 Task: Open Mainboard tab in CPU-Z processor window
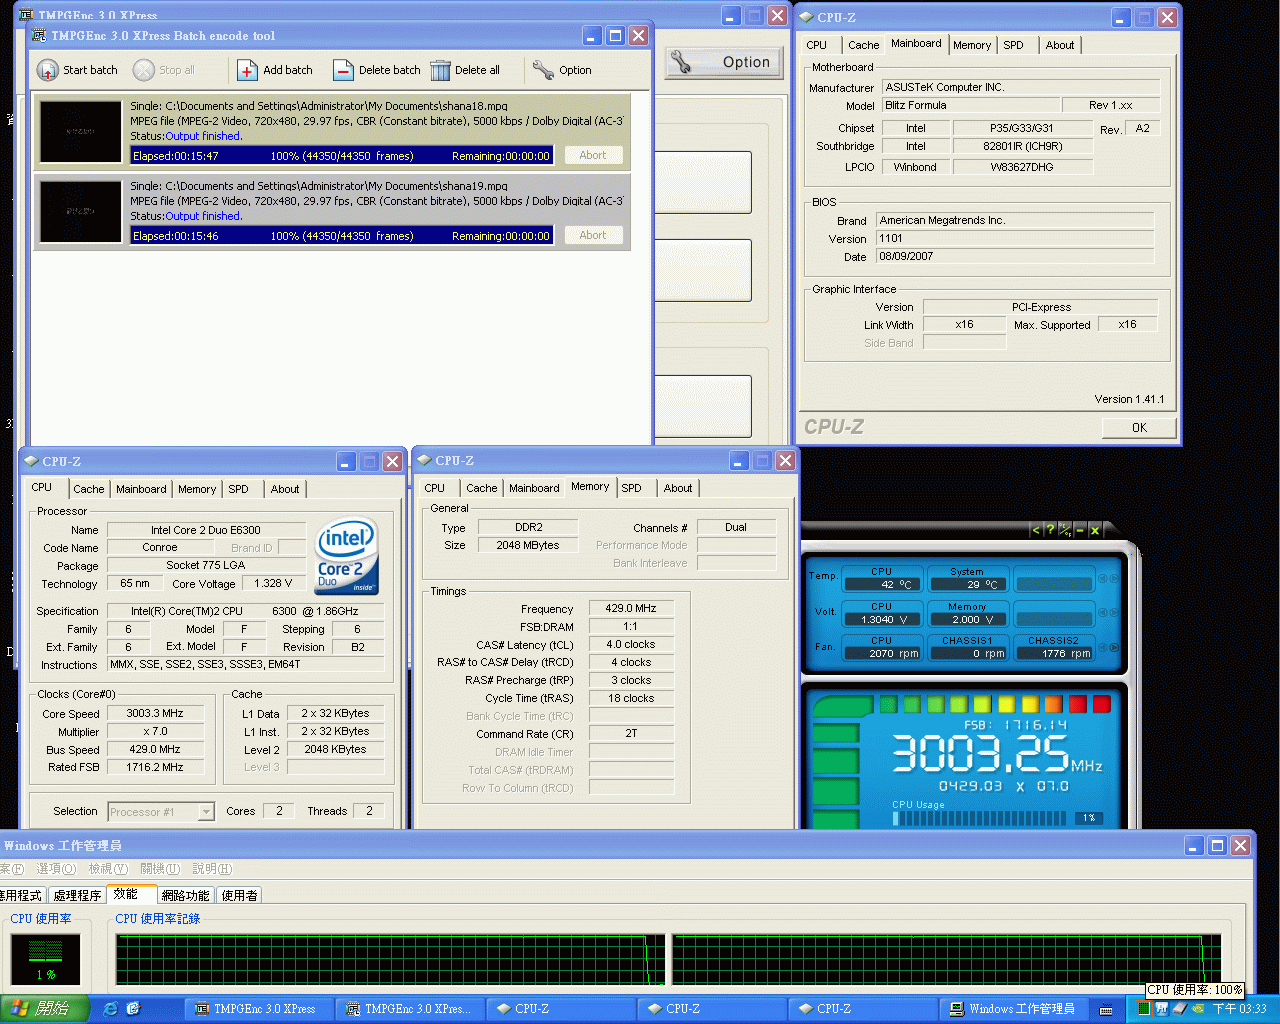141,489
